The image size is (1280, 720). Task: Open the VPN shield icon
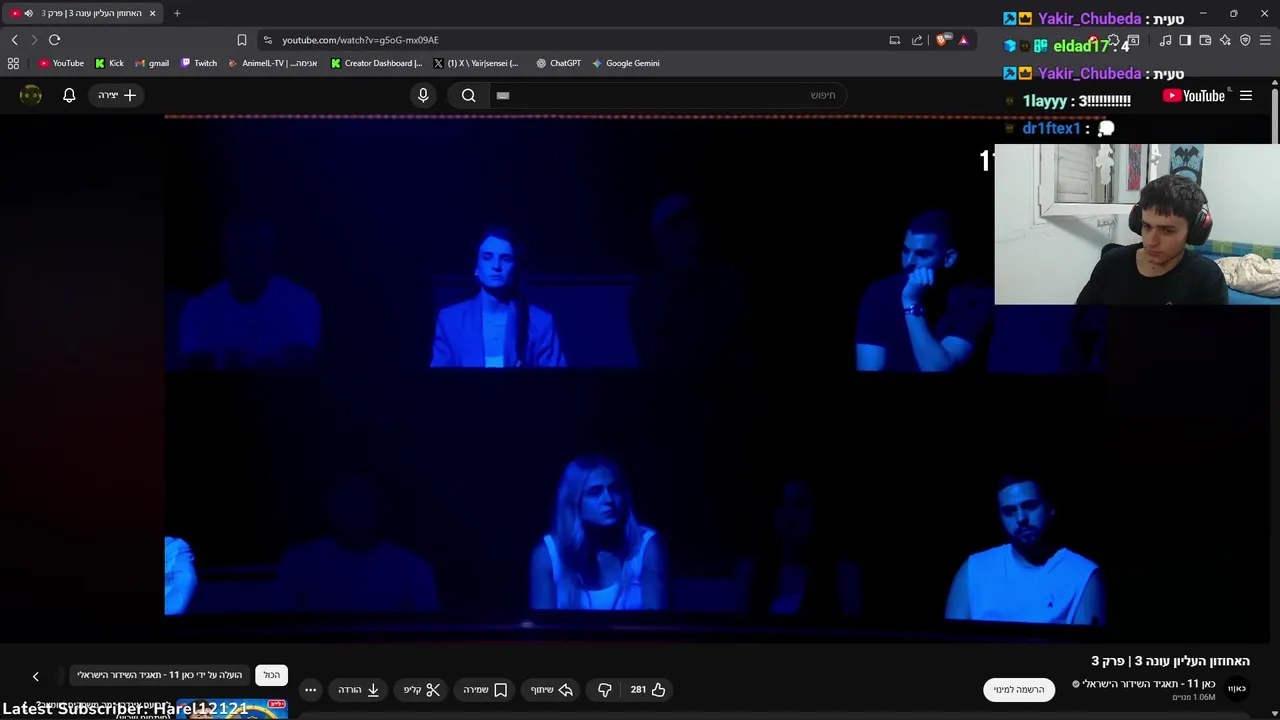(1245, 40)
